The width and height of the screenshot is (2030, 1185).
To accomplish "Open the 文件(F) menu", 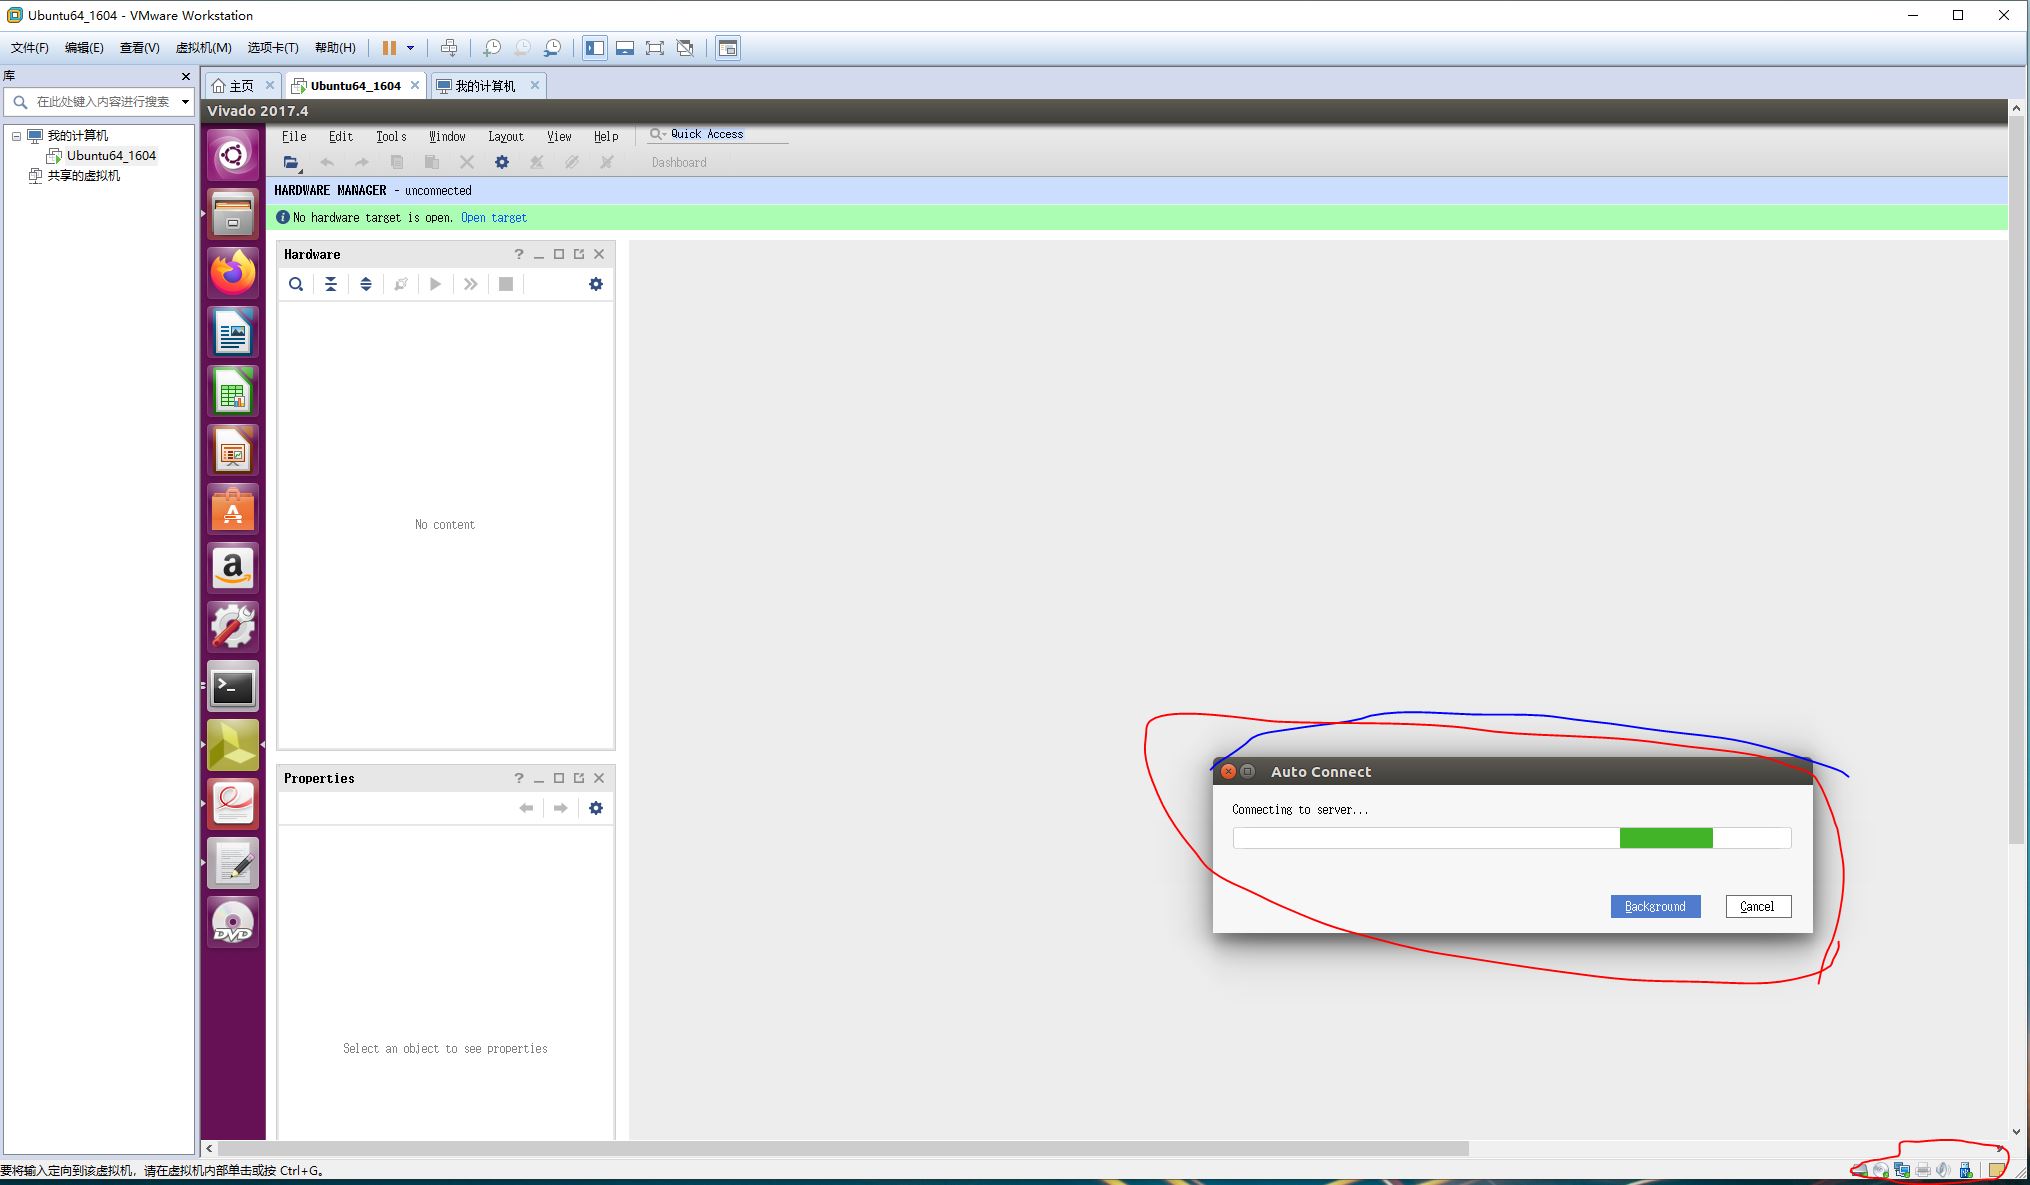I will point(30,48).
